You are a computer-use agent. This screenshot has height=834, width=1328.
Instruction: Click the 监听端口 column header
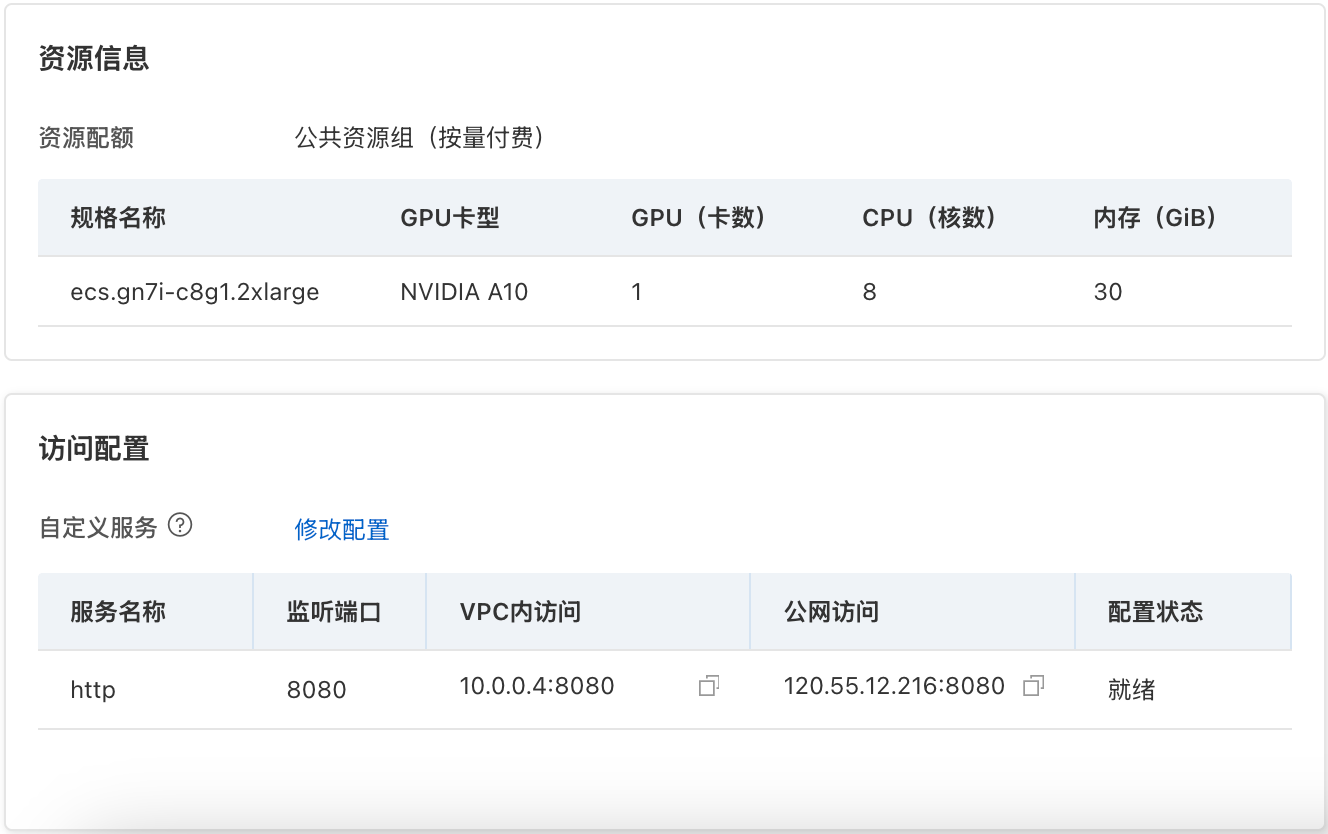point(334,611)
